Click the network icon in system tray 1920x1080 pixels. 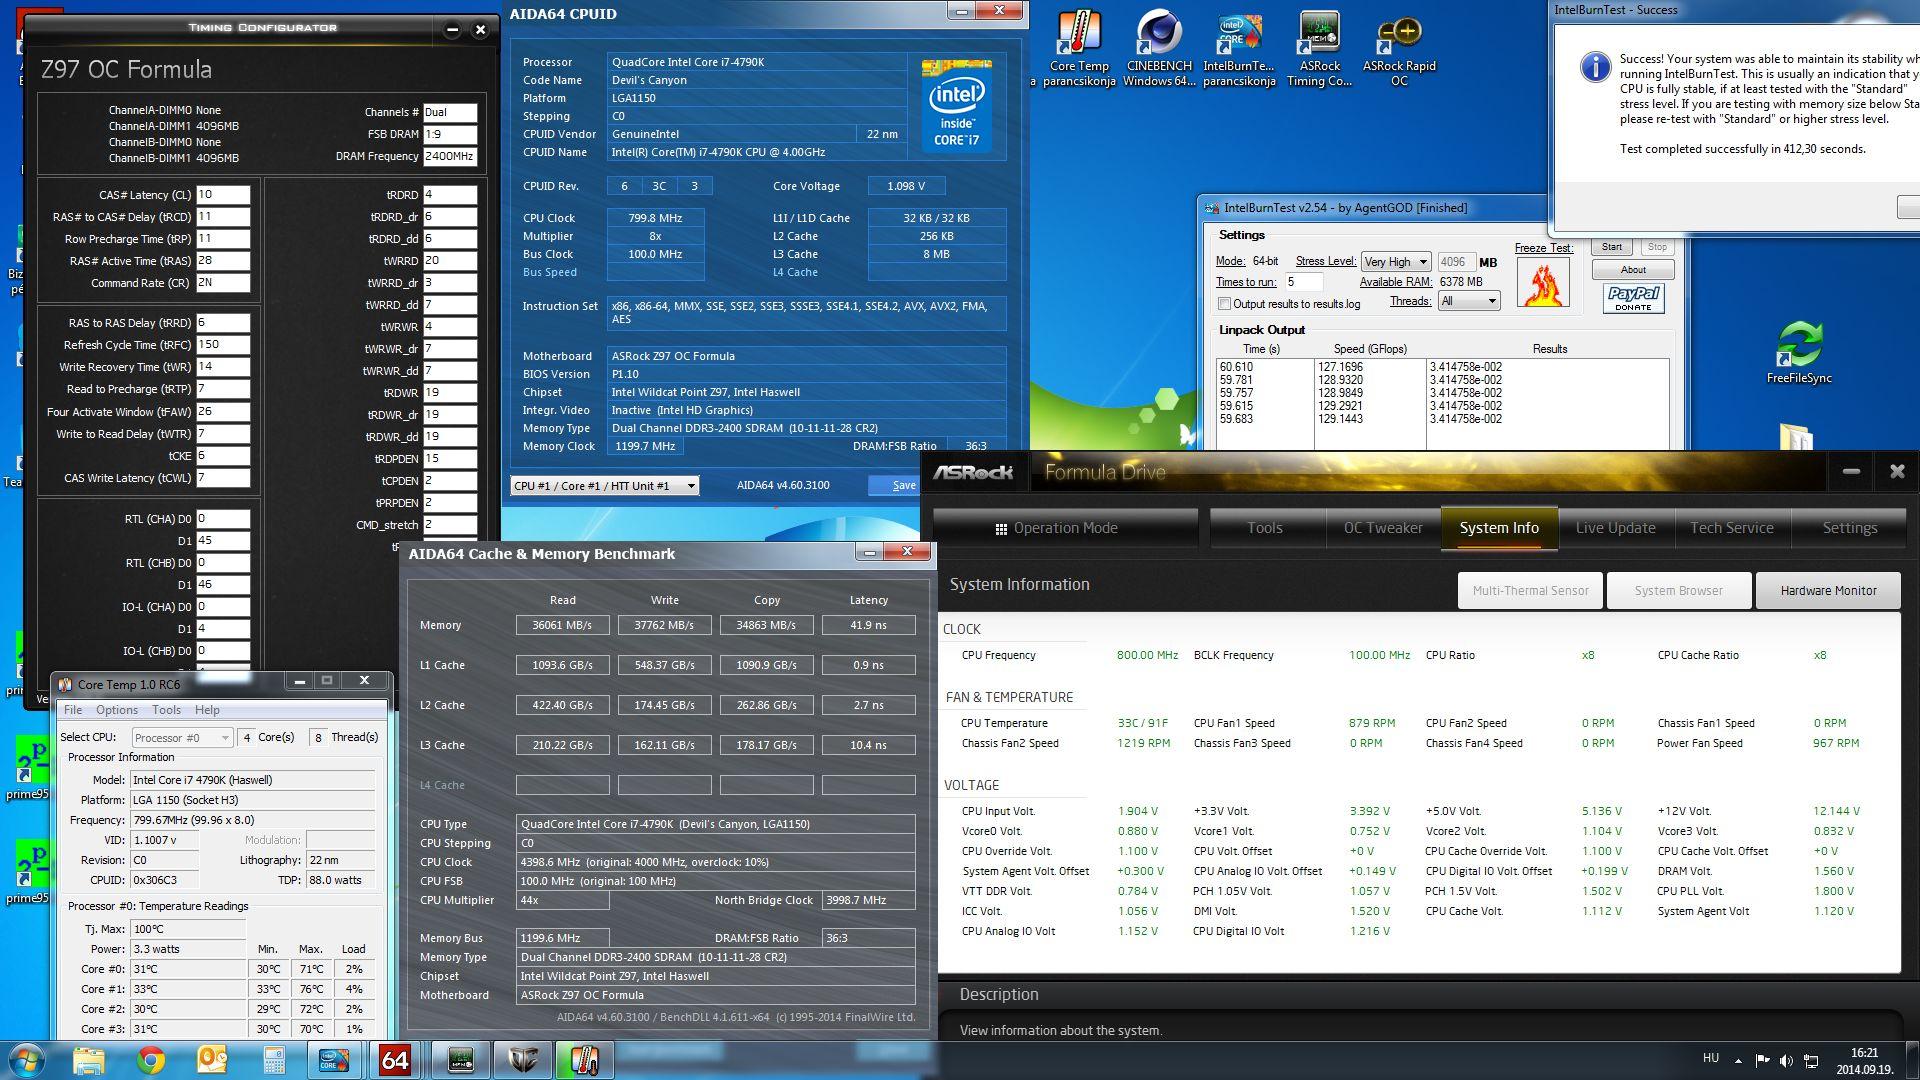point(1811,1060)
